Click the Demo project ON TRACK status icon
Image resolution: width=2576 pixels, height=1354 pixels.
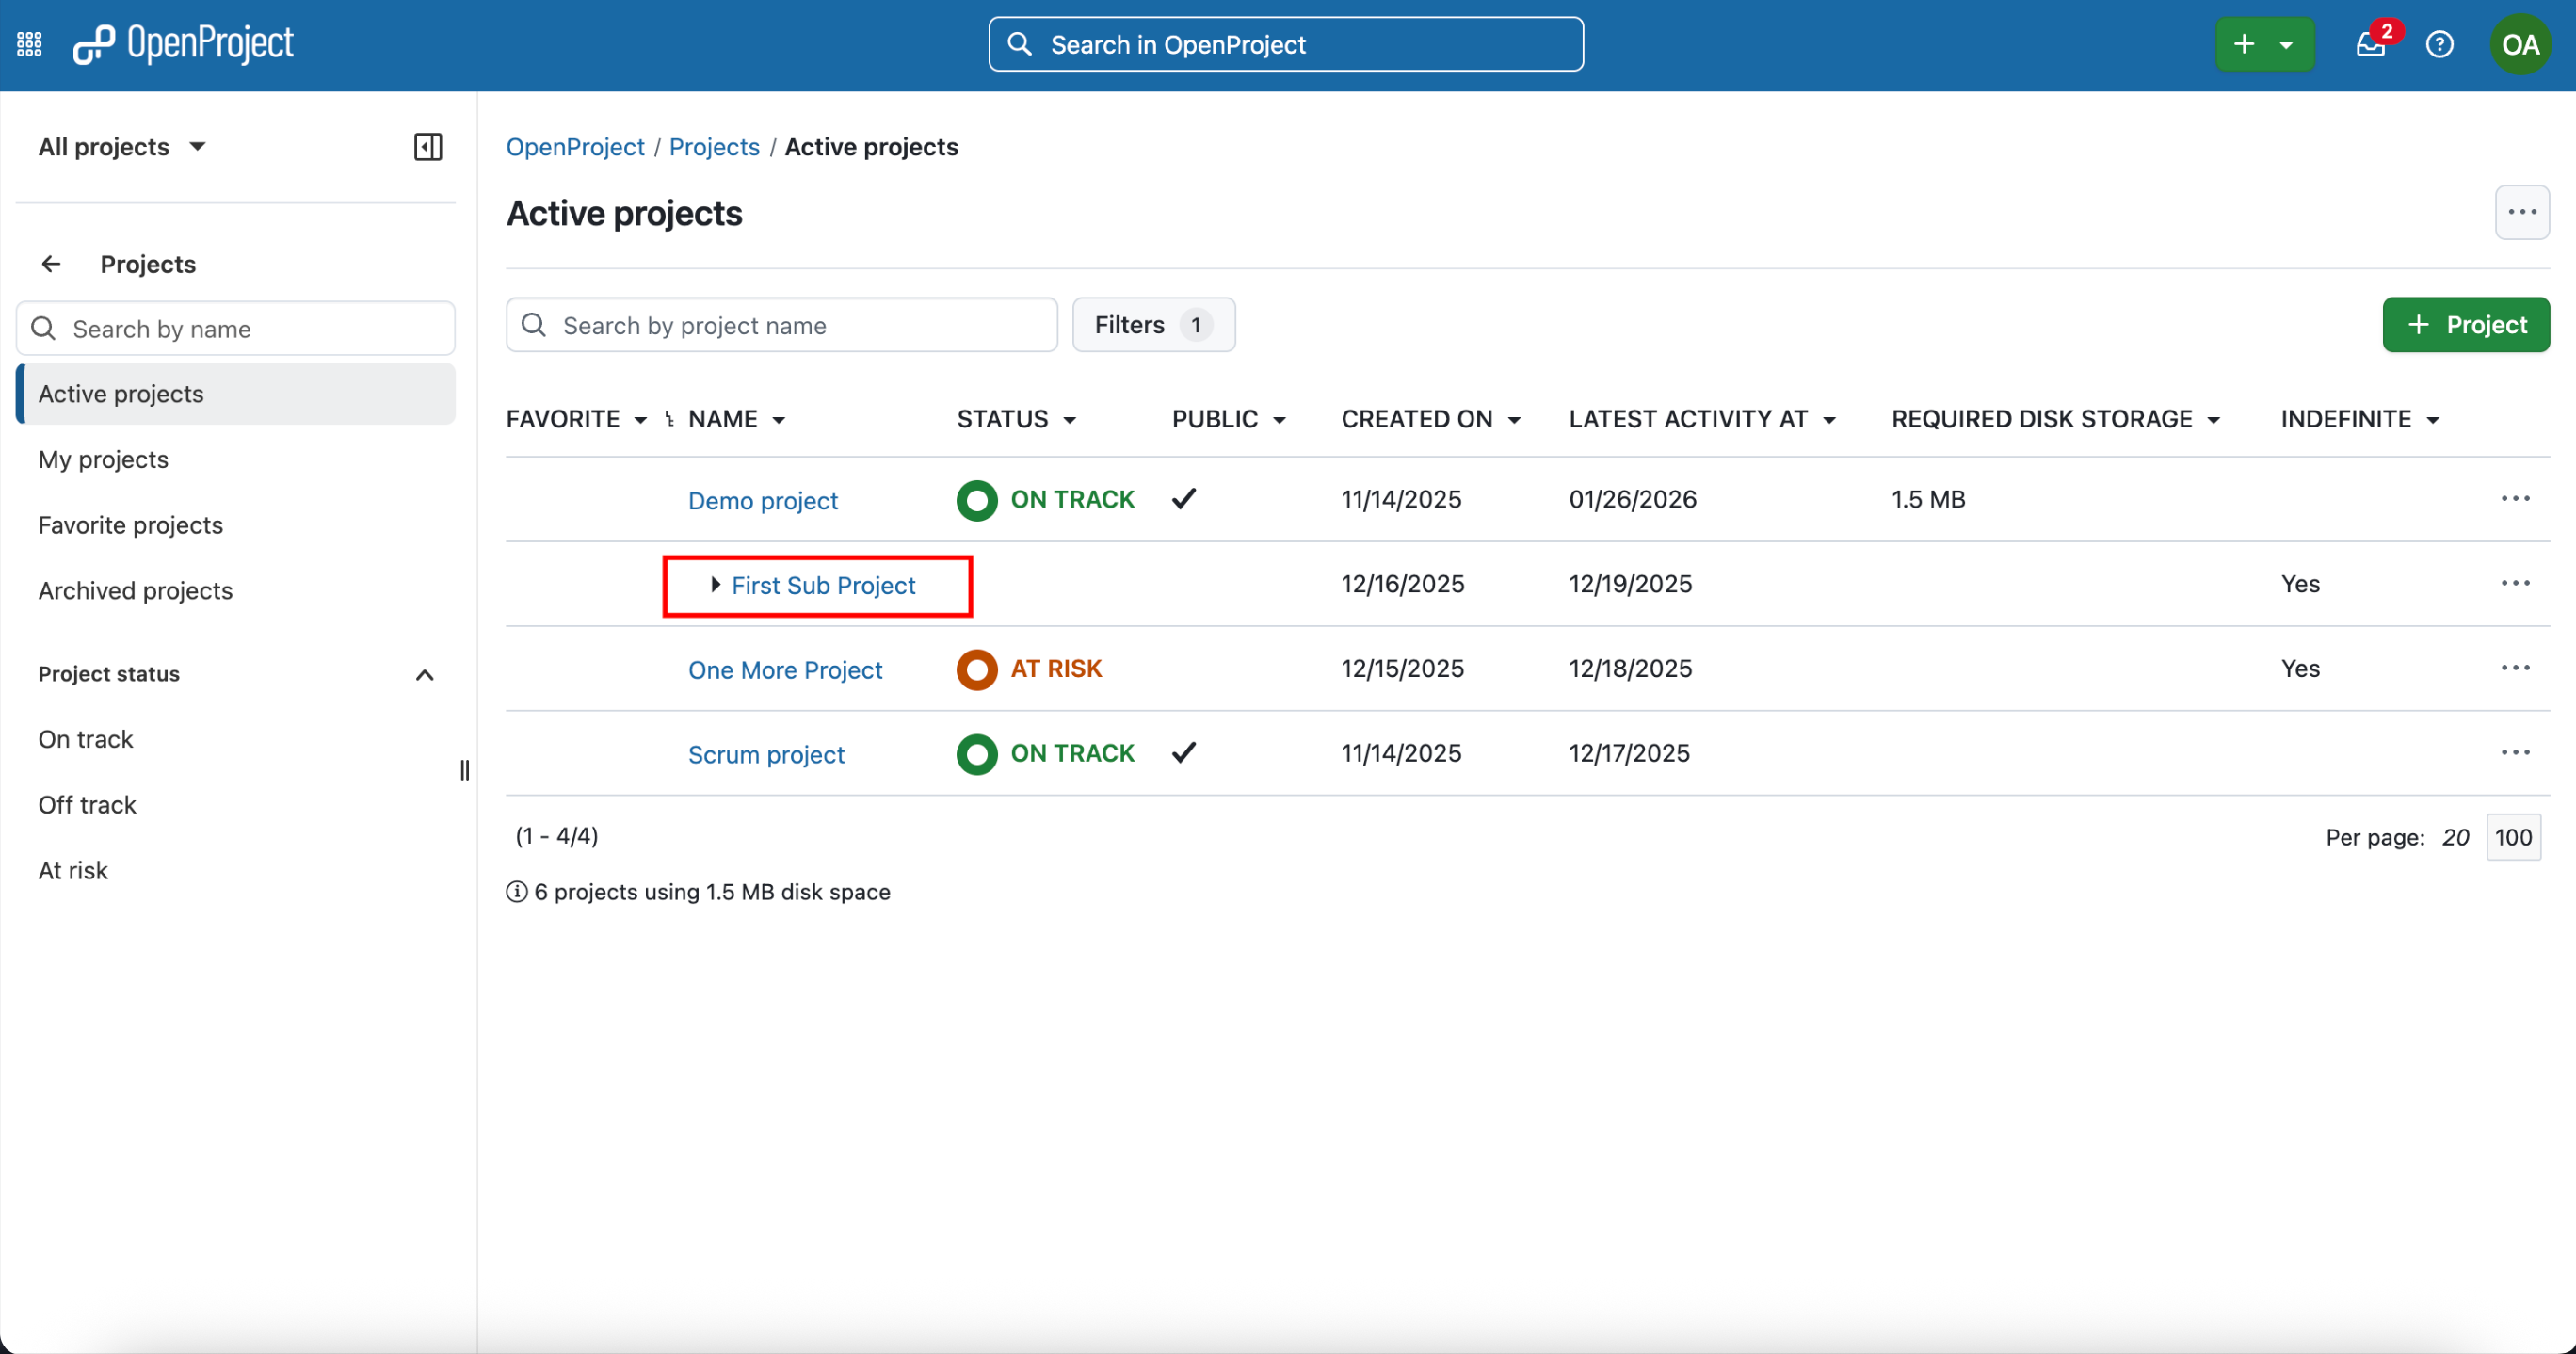point(977,500)
